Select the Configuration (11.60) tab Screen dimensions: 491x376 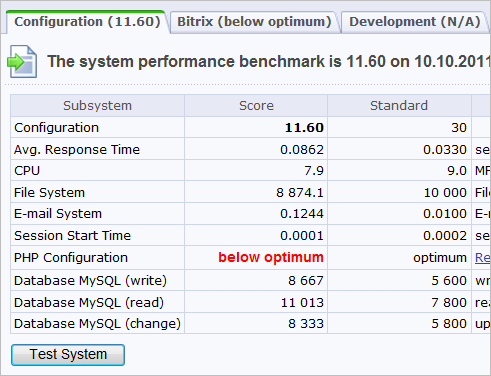pyautogui.click(x=87, y=22)
